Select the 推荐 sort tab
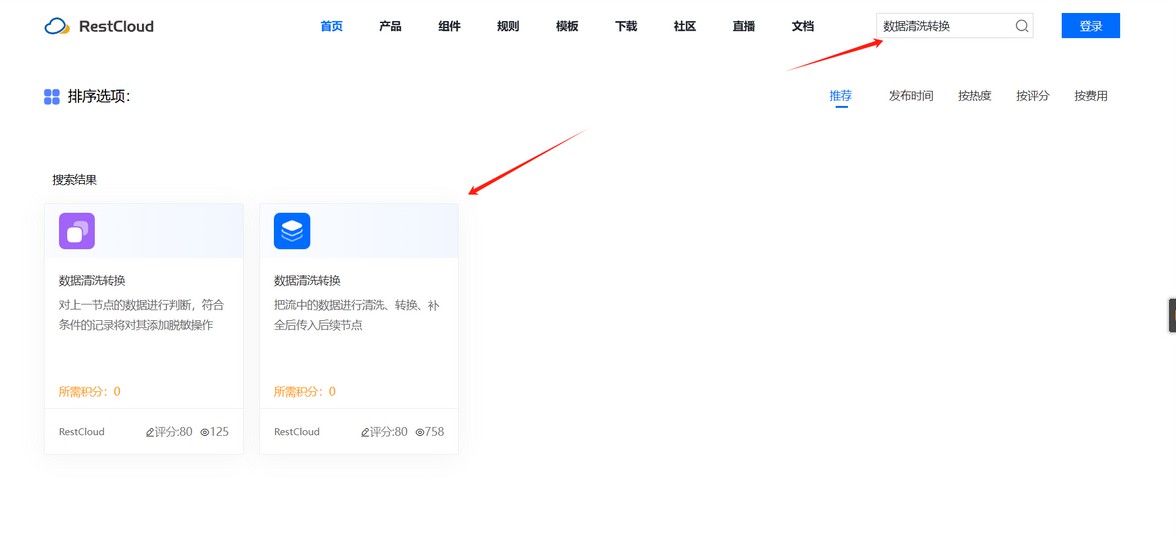Viewport: 1176px width, 540px height. (x=841, y=96)
